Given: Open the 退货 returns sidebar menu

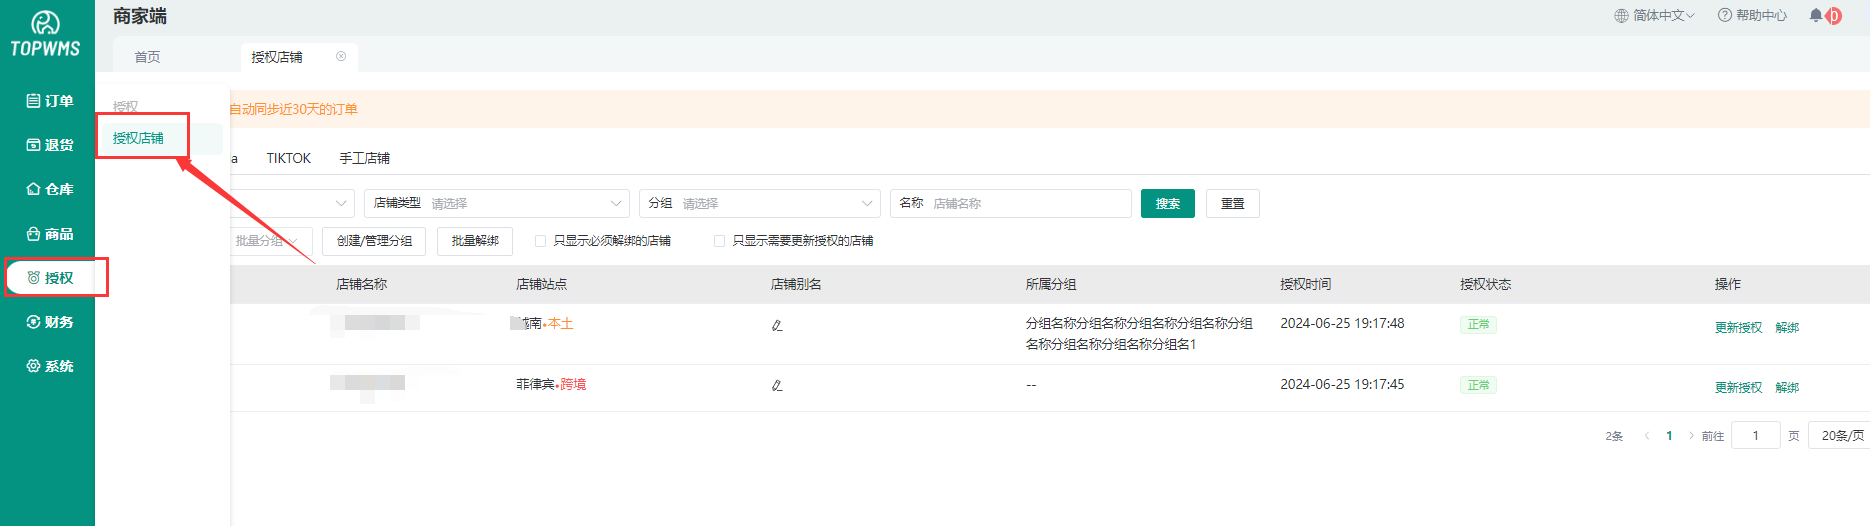Looking at the screenshot, I should (x=49, y=145).
